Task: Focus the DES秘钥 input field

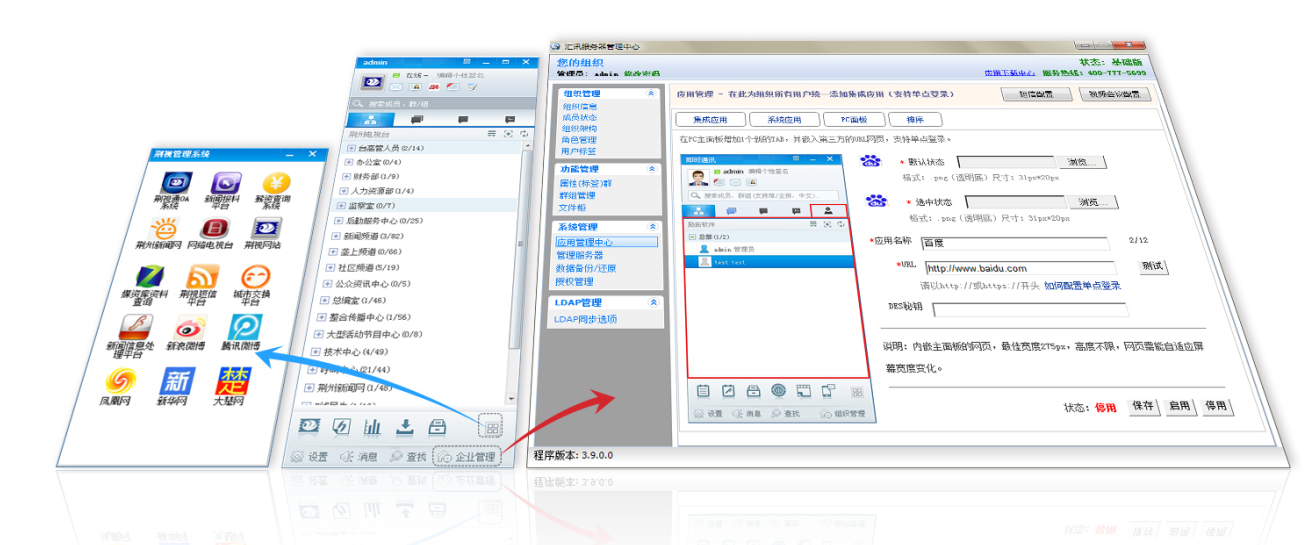Action: click(1029, 309)
